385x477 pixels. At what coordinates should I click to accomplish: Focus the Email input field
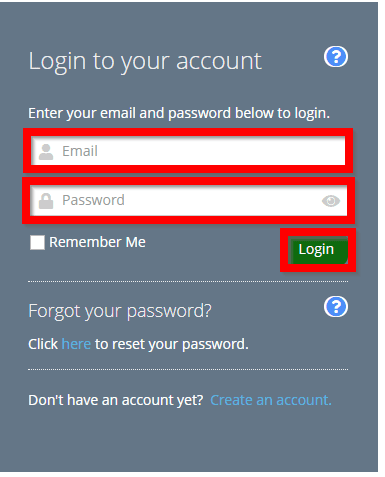(188, 151)
